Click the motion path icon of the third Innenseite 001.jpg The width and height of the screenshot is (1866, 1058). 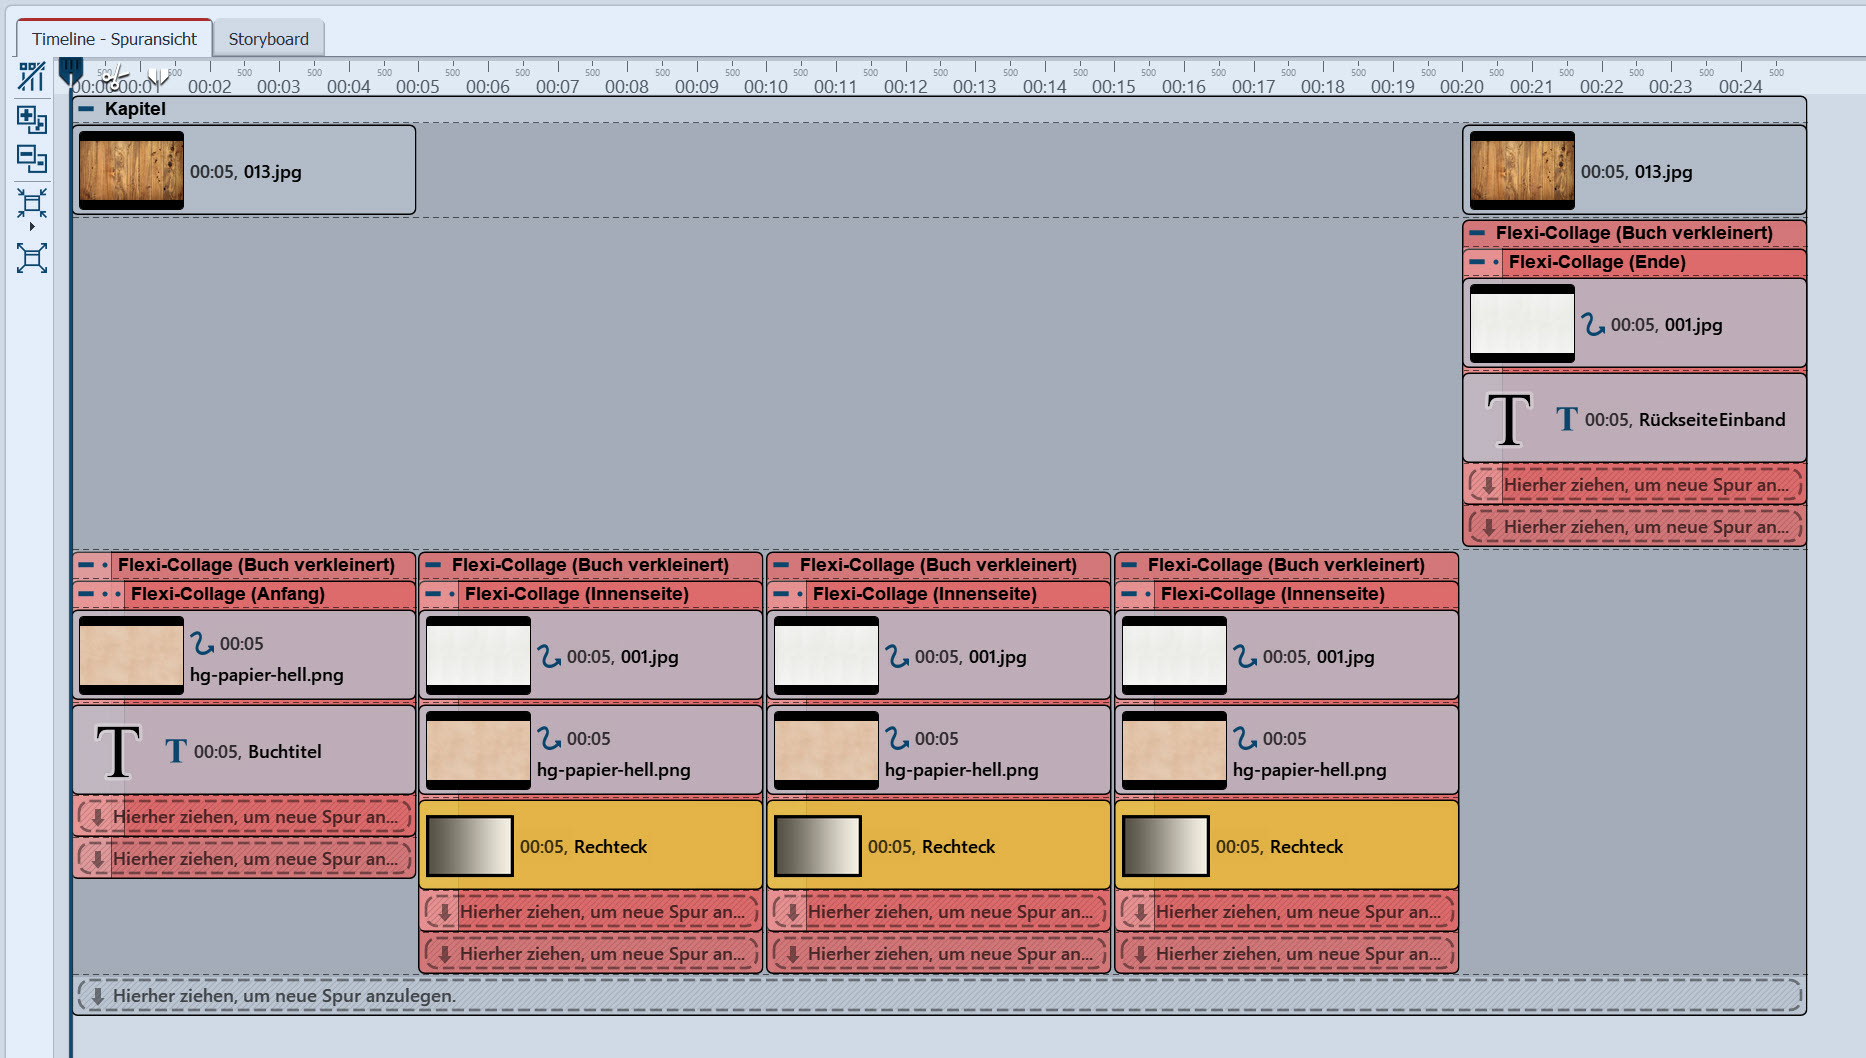(1245, 656)
